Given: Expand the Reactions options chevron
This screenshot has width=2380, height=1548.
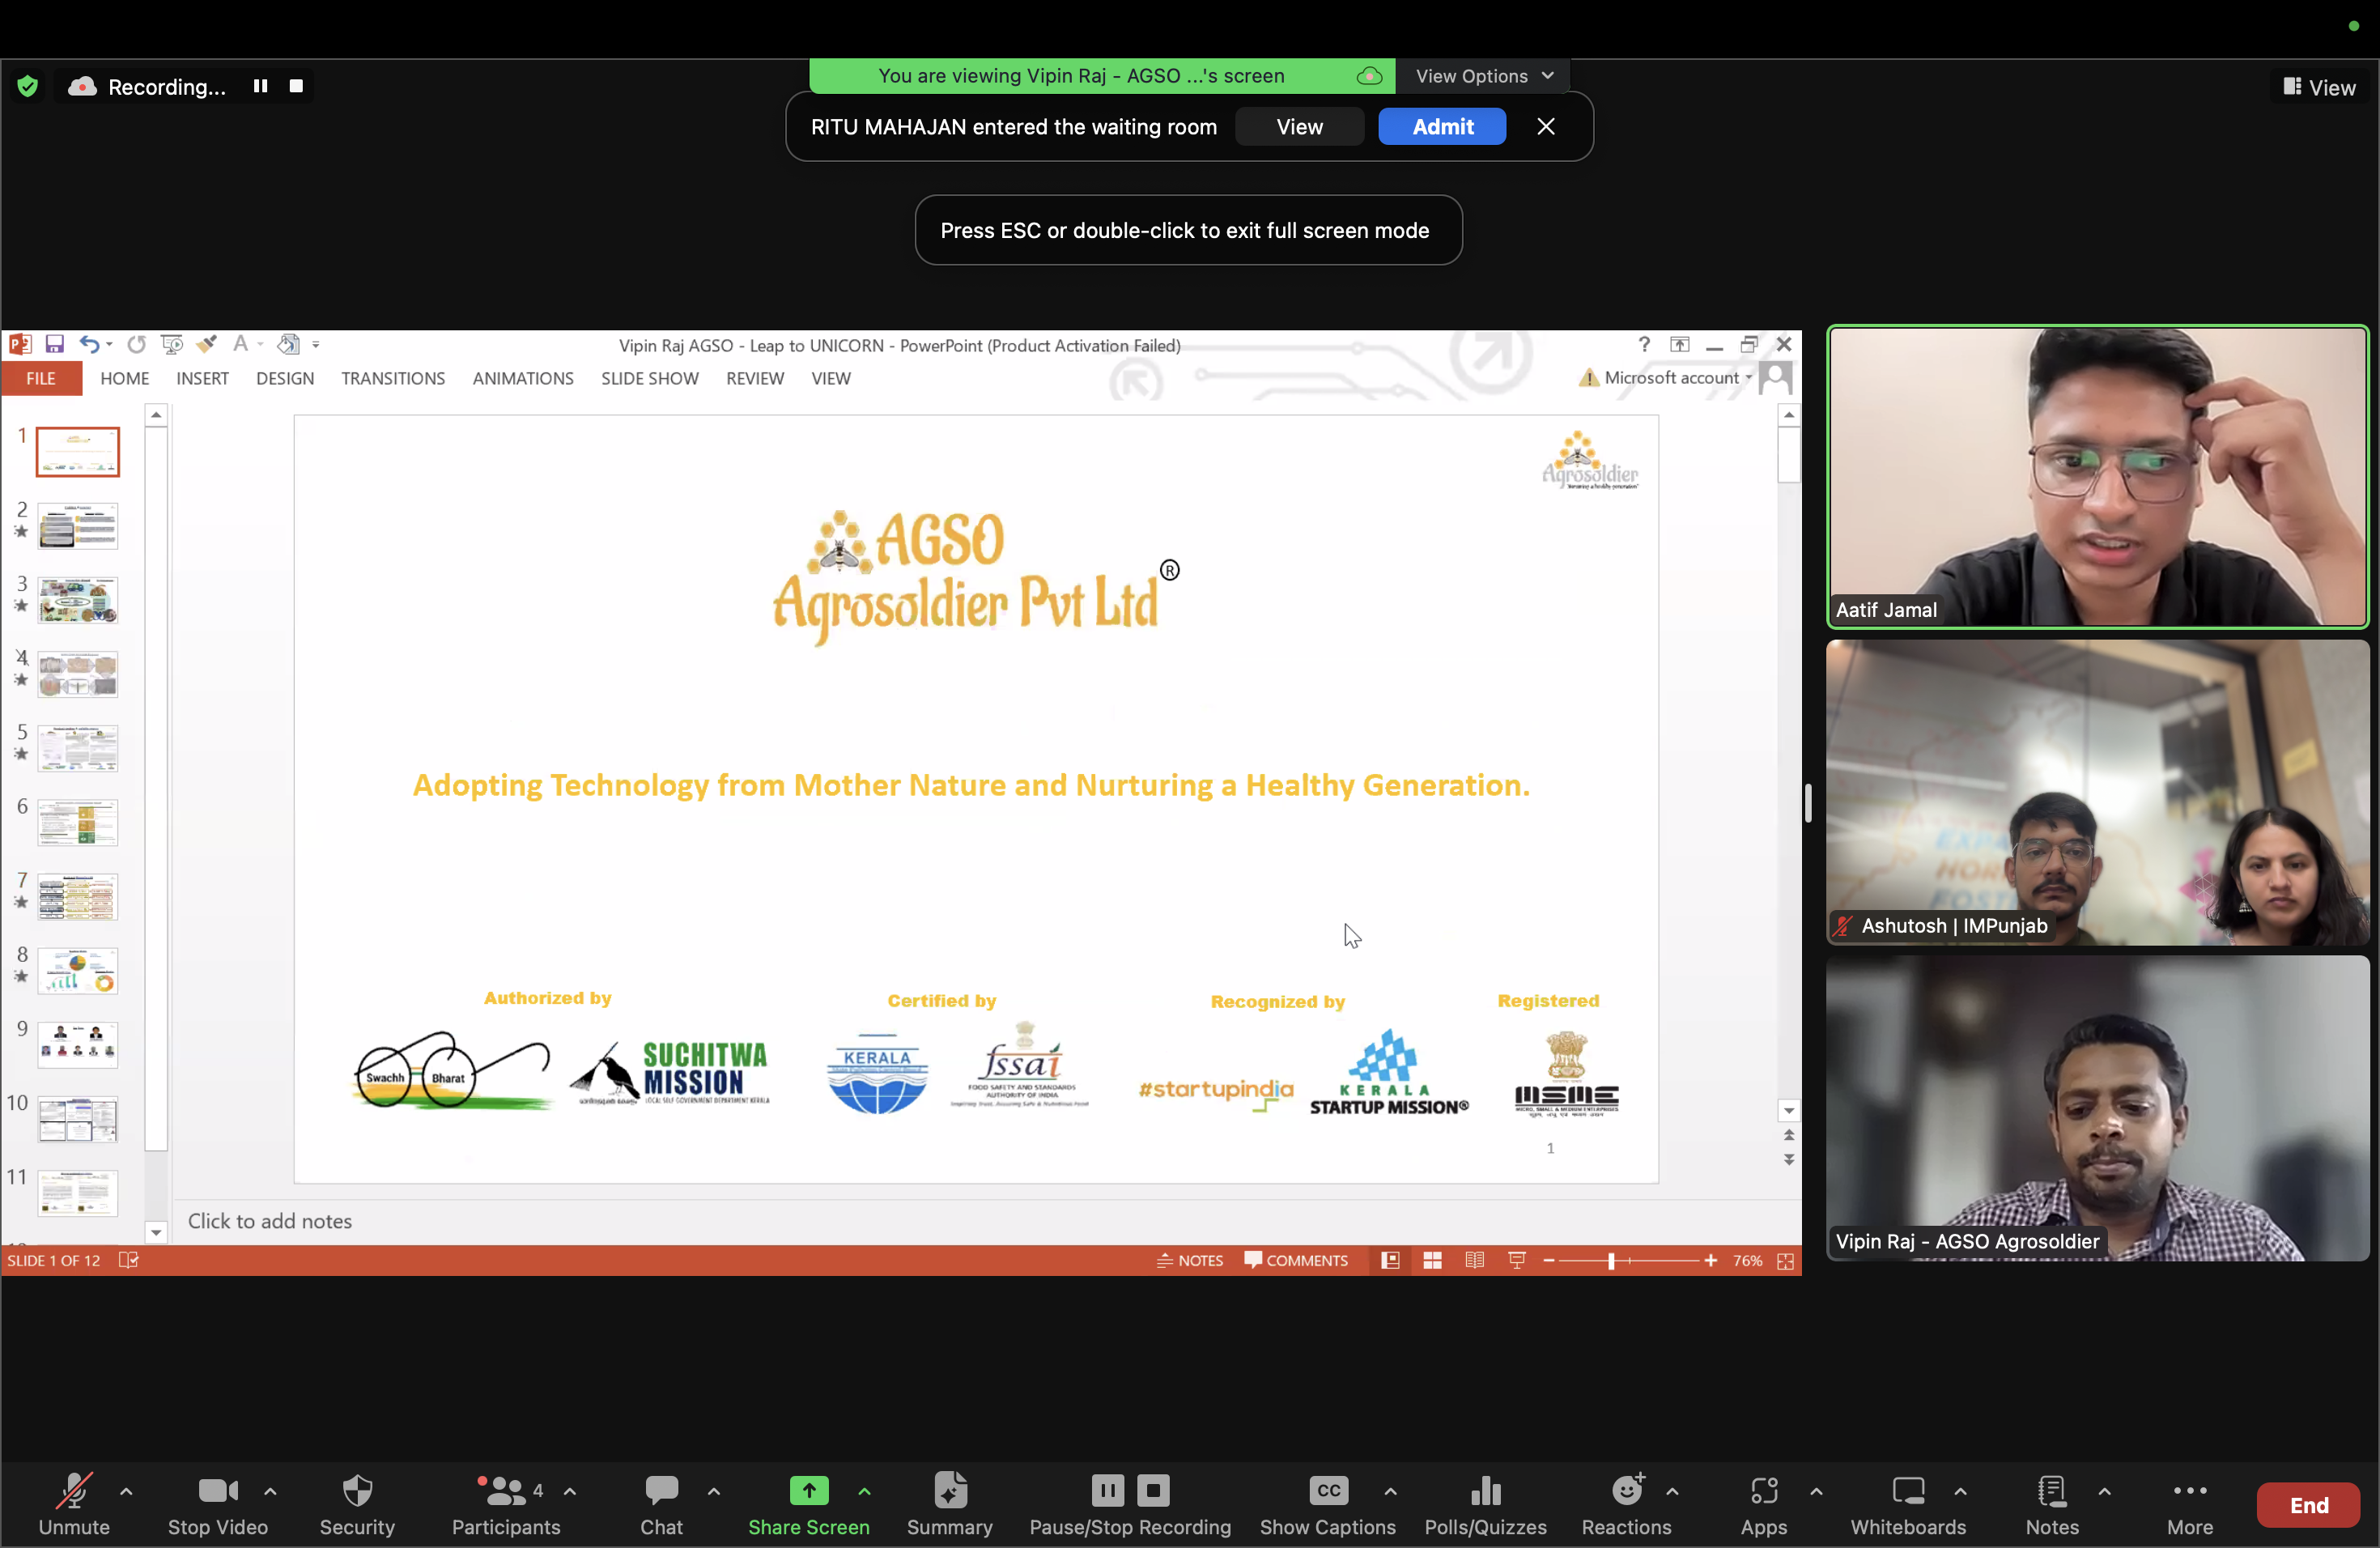Looking at the screenshot, I should [1672, 1491].
